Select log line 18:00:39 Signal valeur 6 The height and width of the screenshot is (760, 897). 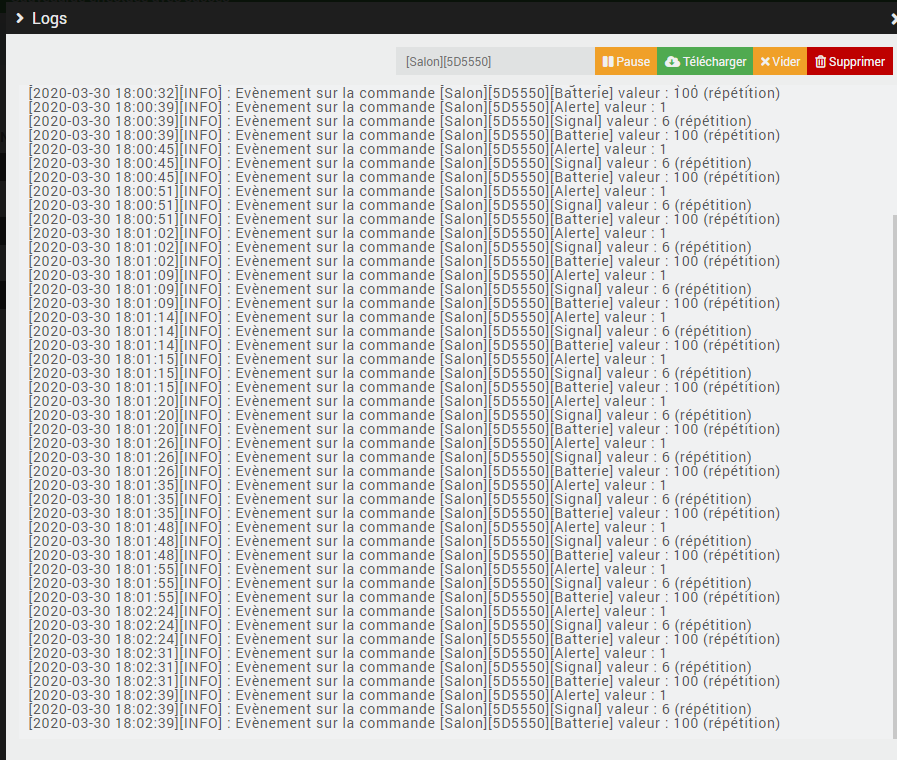pos(390,121)
